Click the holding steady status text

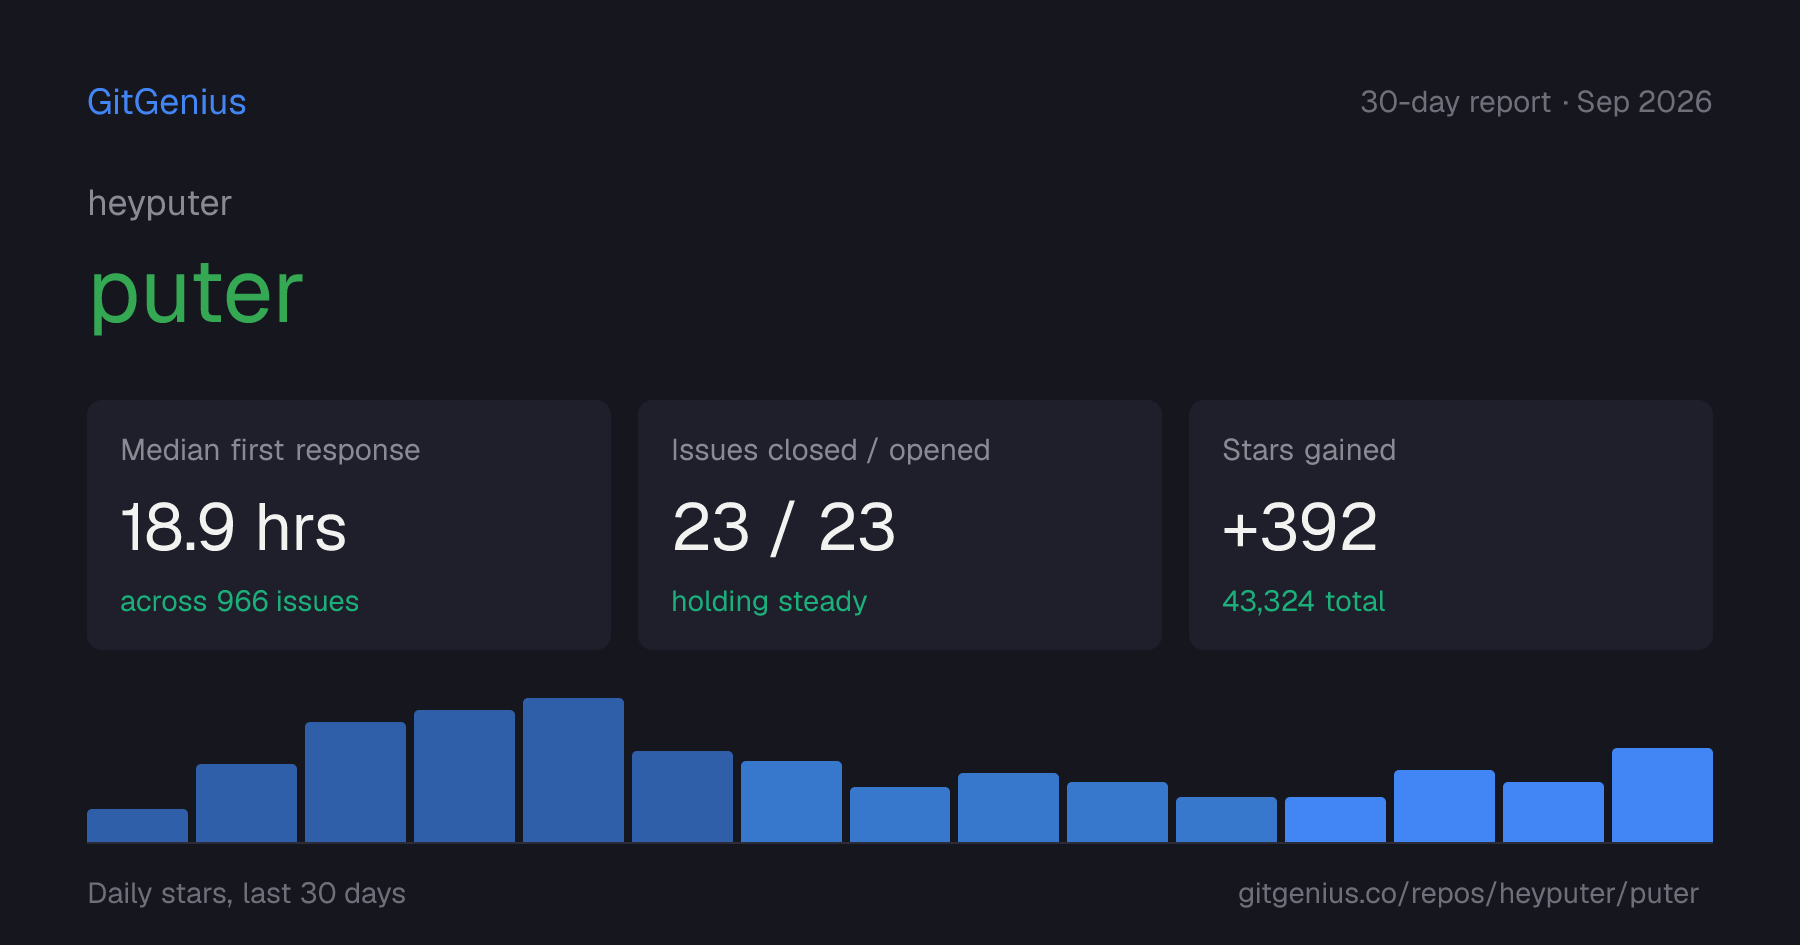tap(769, 601)
